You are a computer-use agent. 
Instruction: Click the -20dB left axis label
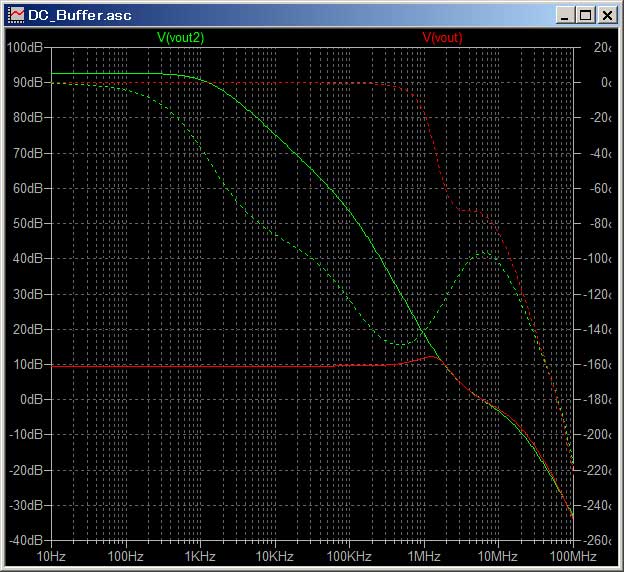26,470
